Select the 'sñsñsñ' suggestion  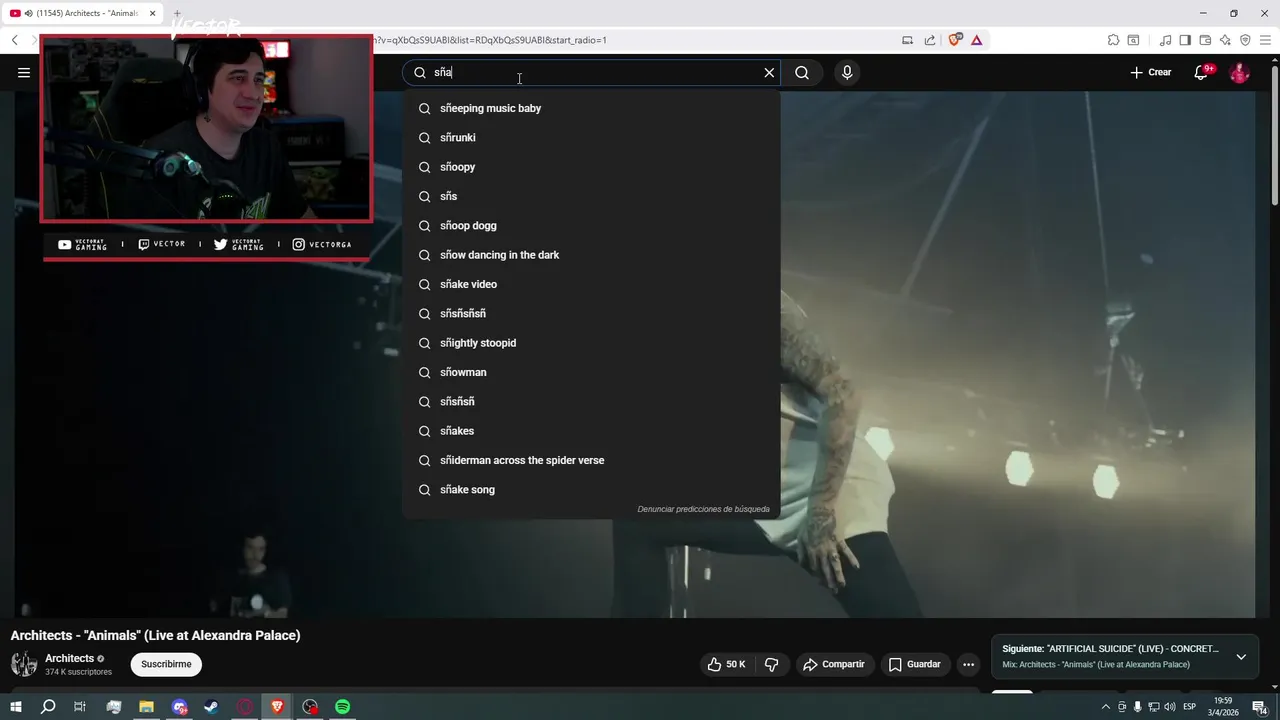tap(591, 401)
